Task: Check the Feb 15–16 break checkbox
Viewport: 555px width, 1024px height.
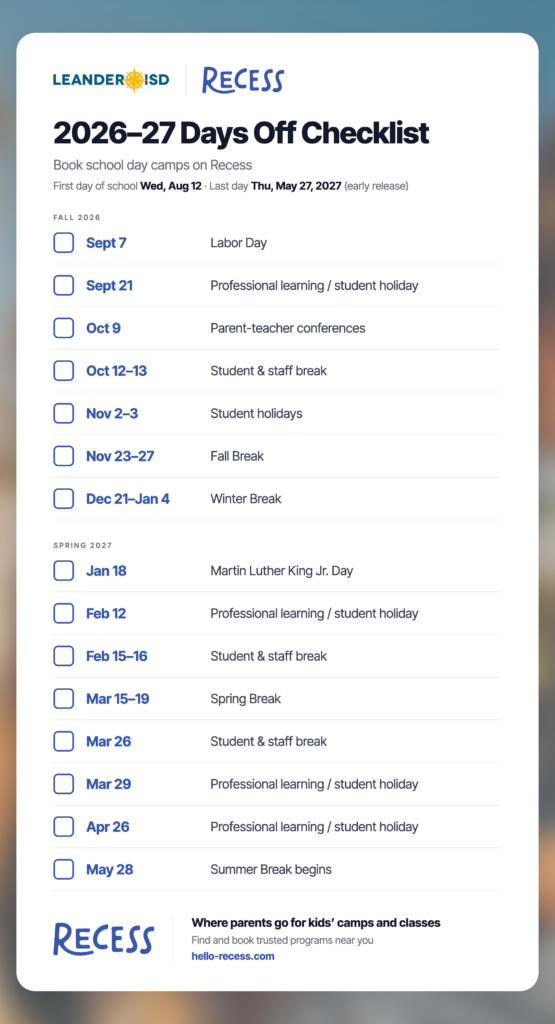Action: tap(63, 656)
